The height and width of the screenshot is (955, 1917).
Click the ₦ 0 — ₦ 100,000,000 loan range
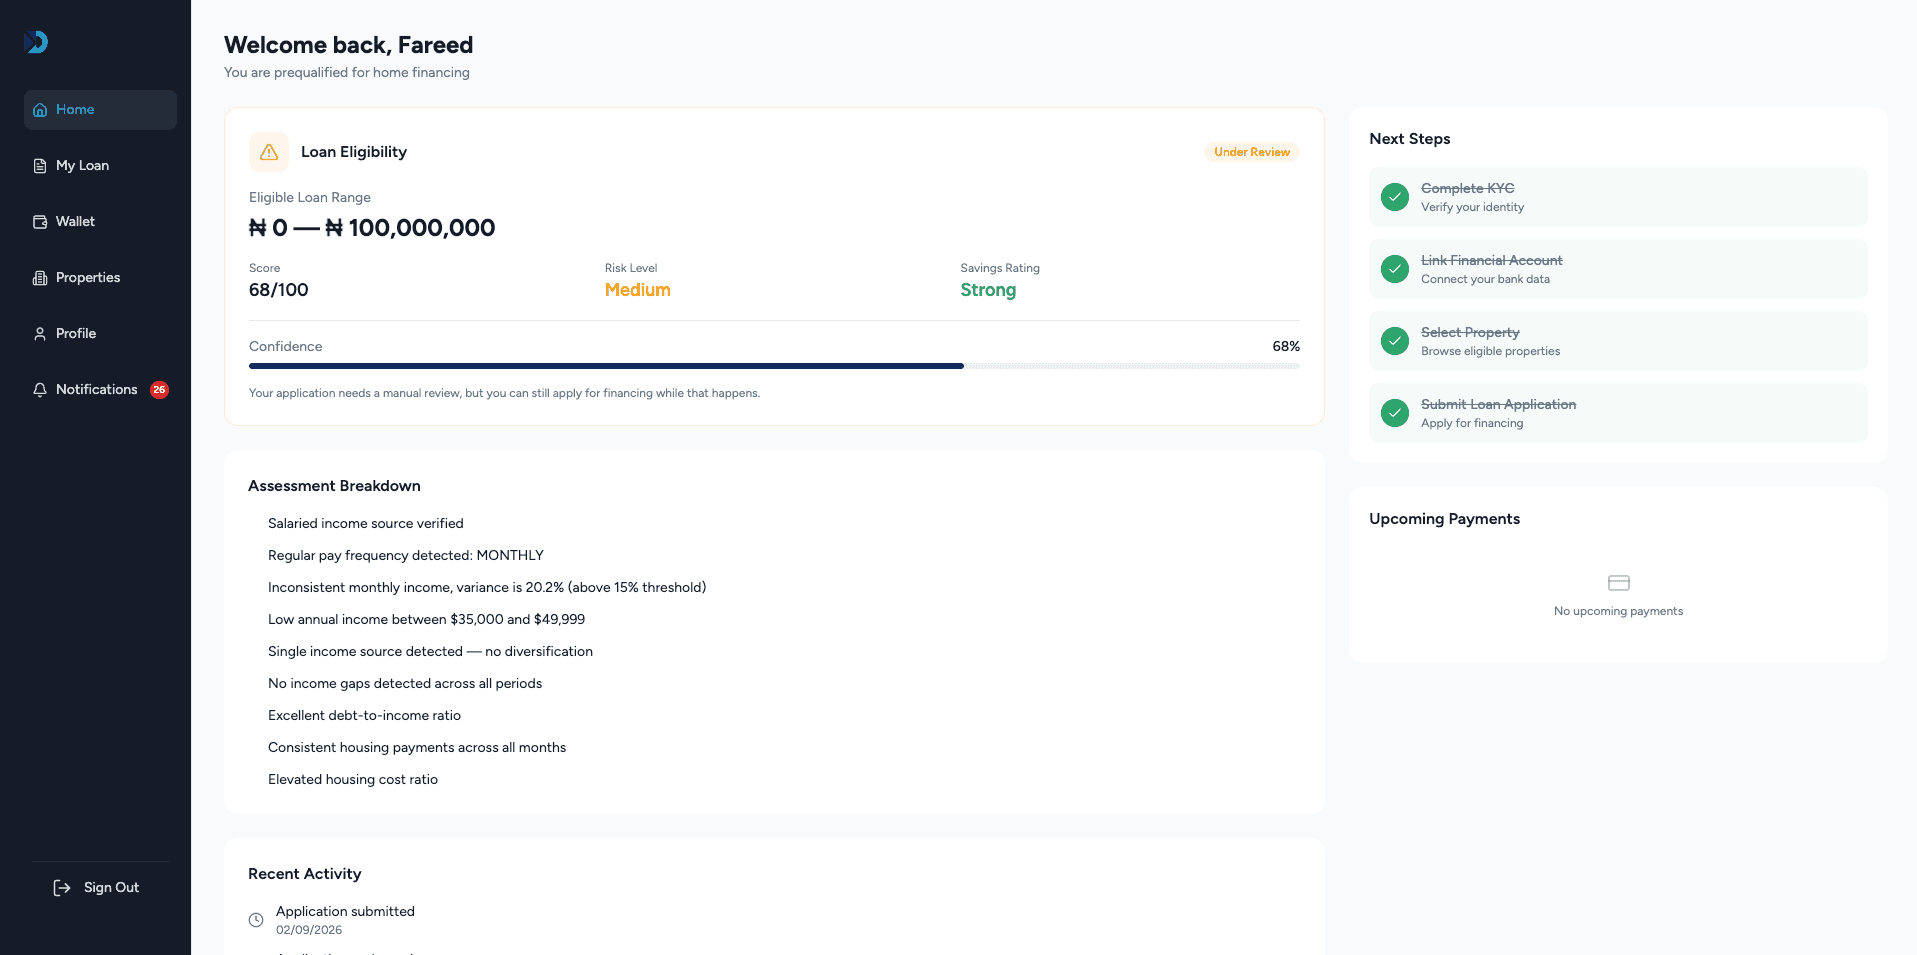[x=372, y=228]
